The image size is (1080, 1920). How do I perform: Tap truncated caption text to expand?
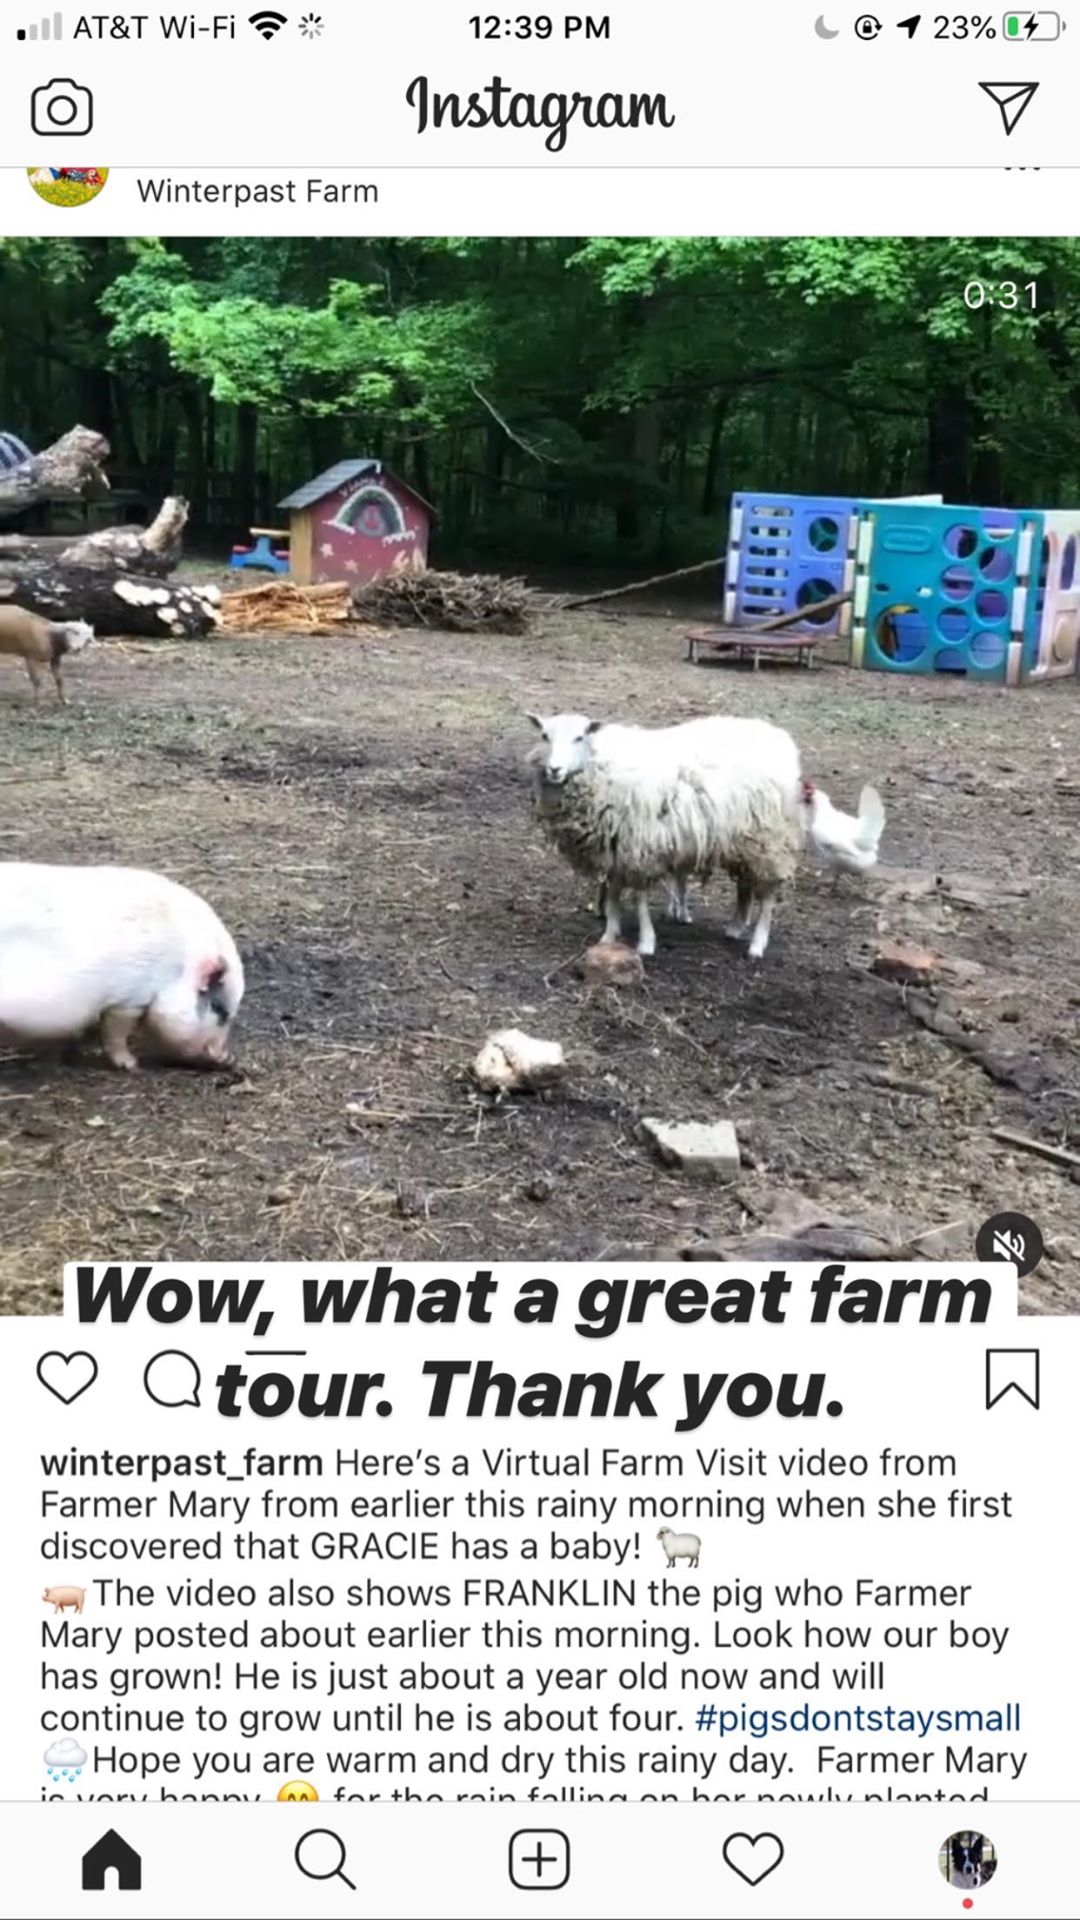pos(515,1793)
